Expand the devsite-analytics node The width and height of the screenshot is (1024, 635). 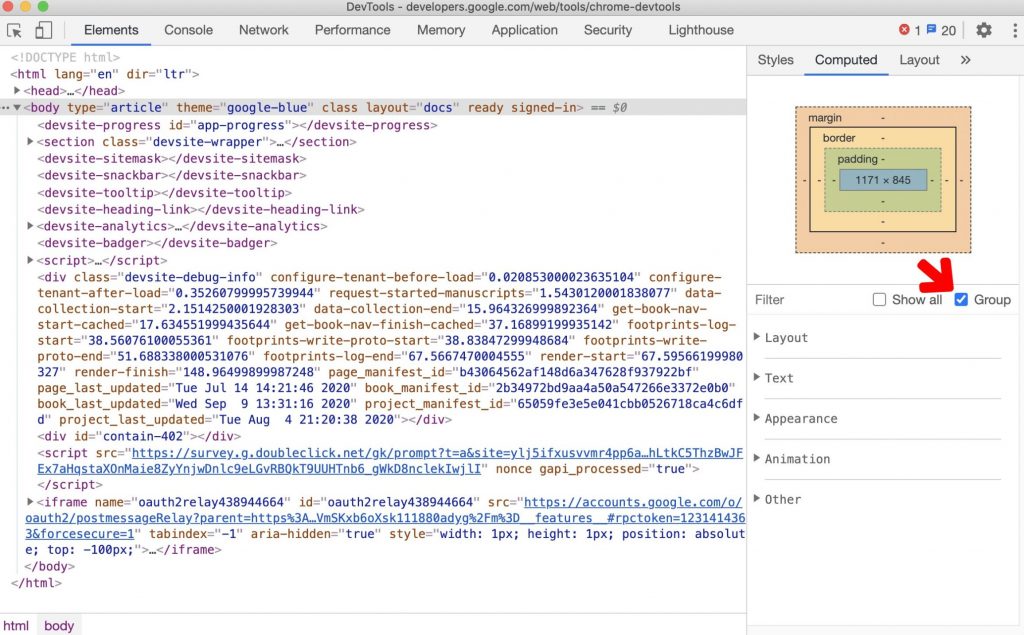click(x=30, y=226)
